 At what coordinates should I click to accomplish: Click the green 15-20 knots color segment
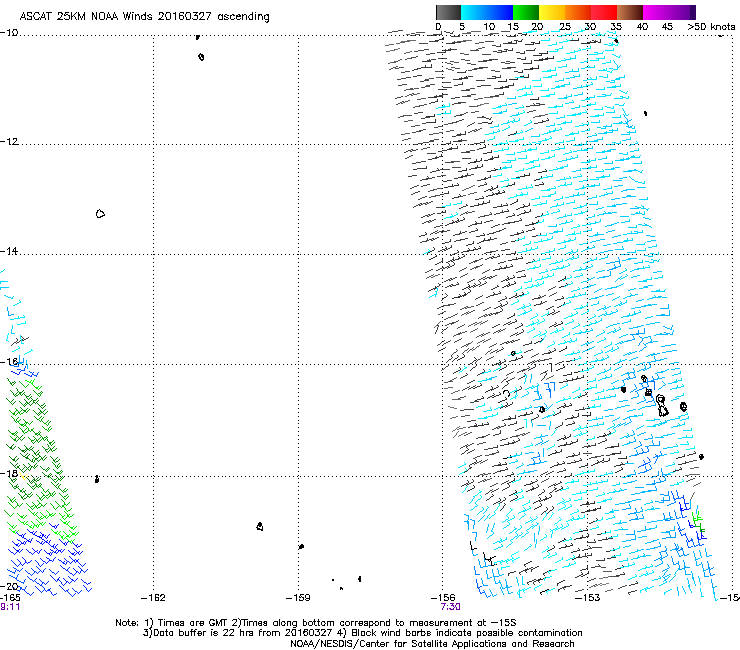pyautogui.click(x=526, y=12)
